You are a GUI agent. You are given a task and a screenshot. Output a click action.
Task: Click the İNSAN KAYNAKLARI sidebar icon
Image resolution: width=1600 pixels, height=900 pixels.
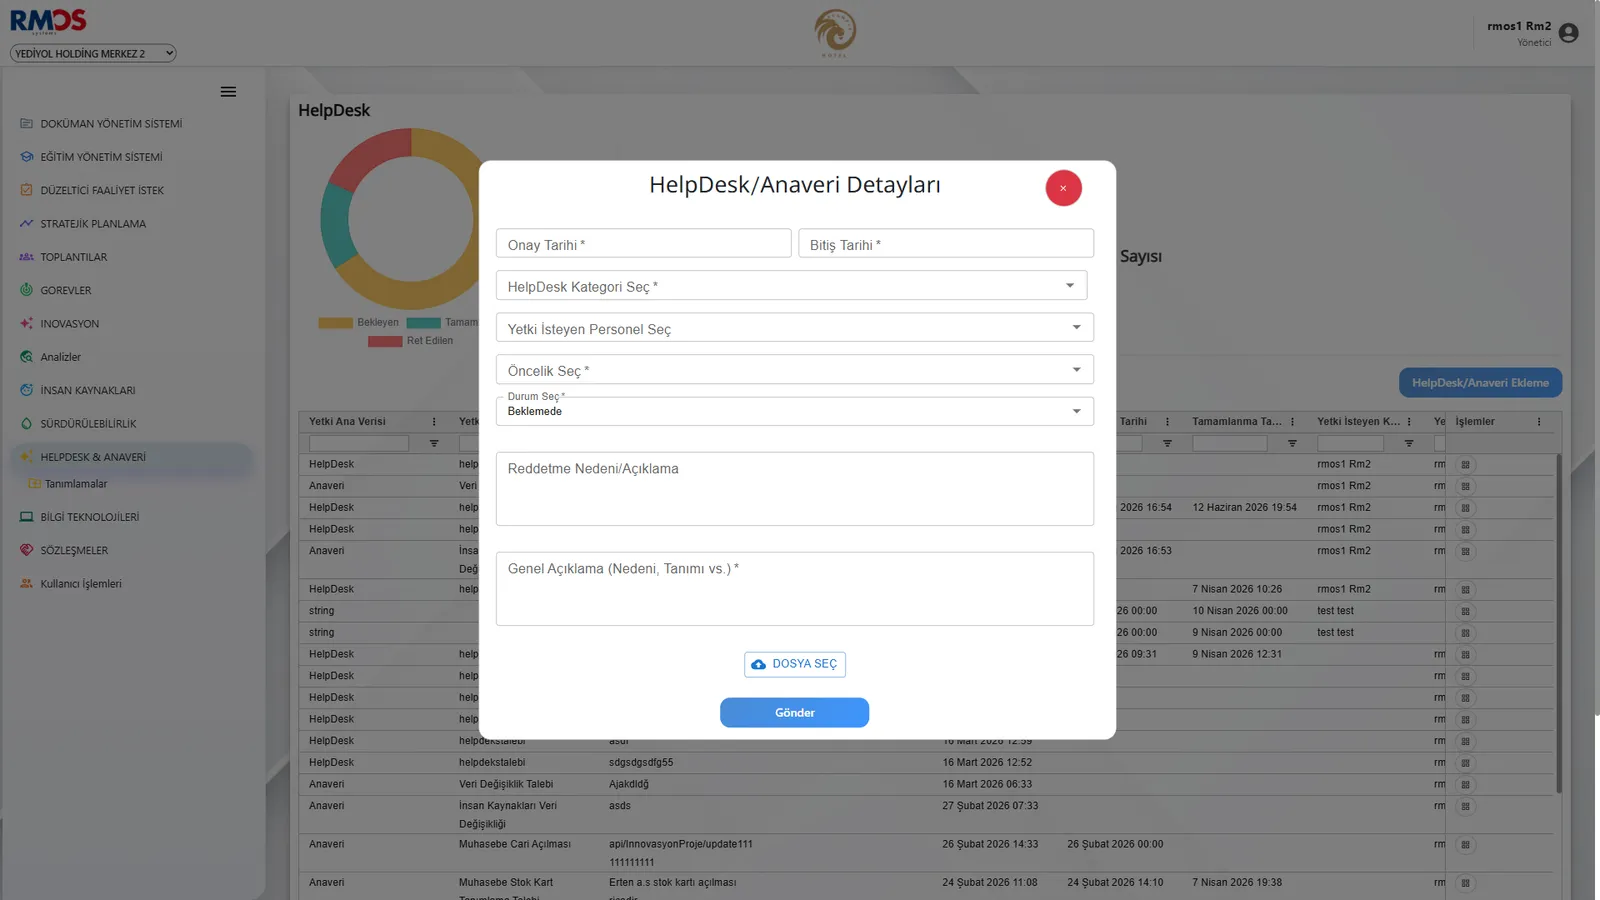point(26,390)
